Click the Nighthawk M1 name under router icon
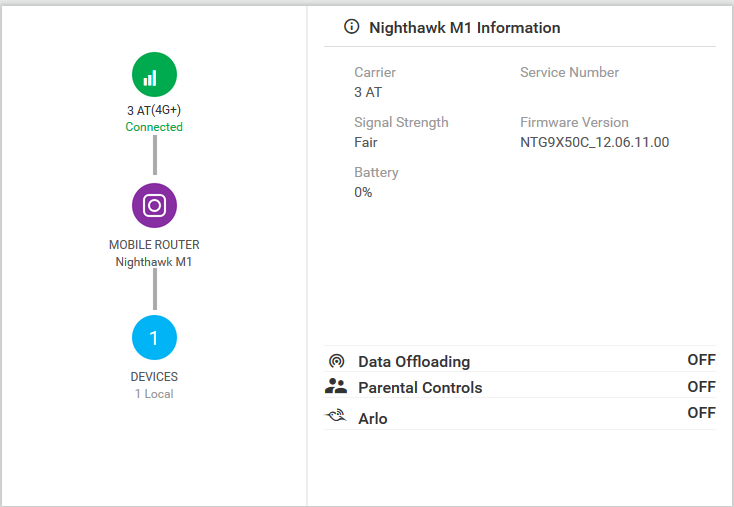The height and width of the screenshot is (507, 734). tap(154, 262)
